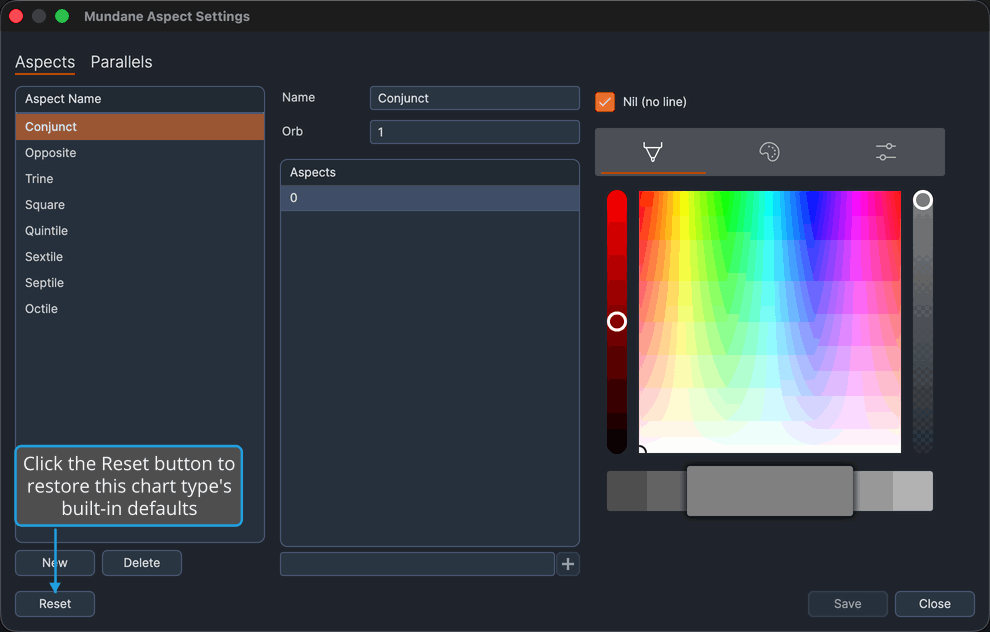Select the color spectrum picker tab icon
The image size is (990, 632).
[652, 152]
